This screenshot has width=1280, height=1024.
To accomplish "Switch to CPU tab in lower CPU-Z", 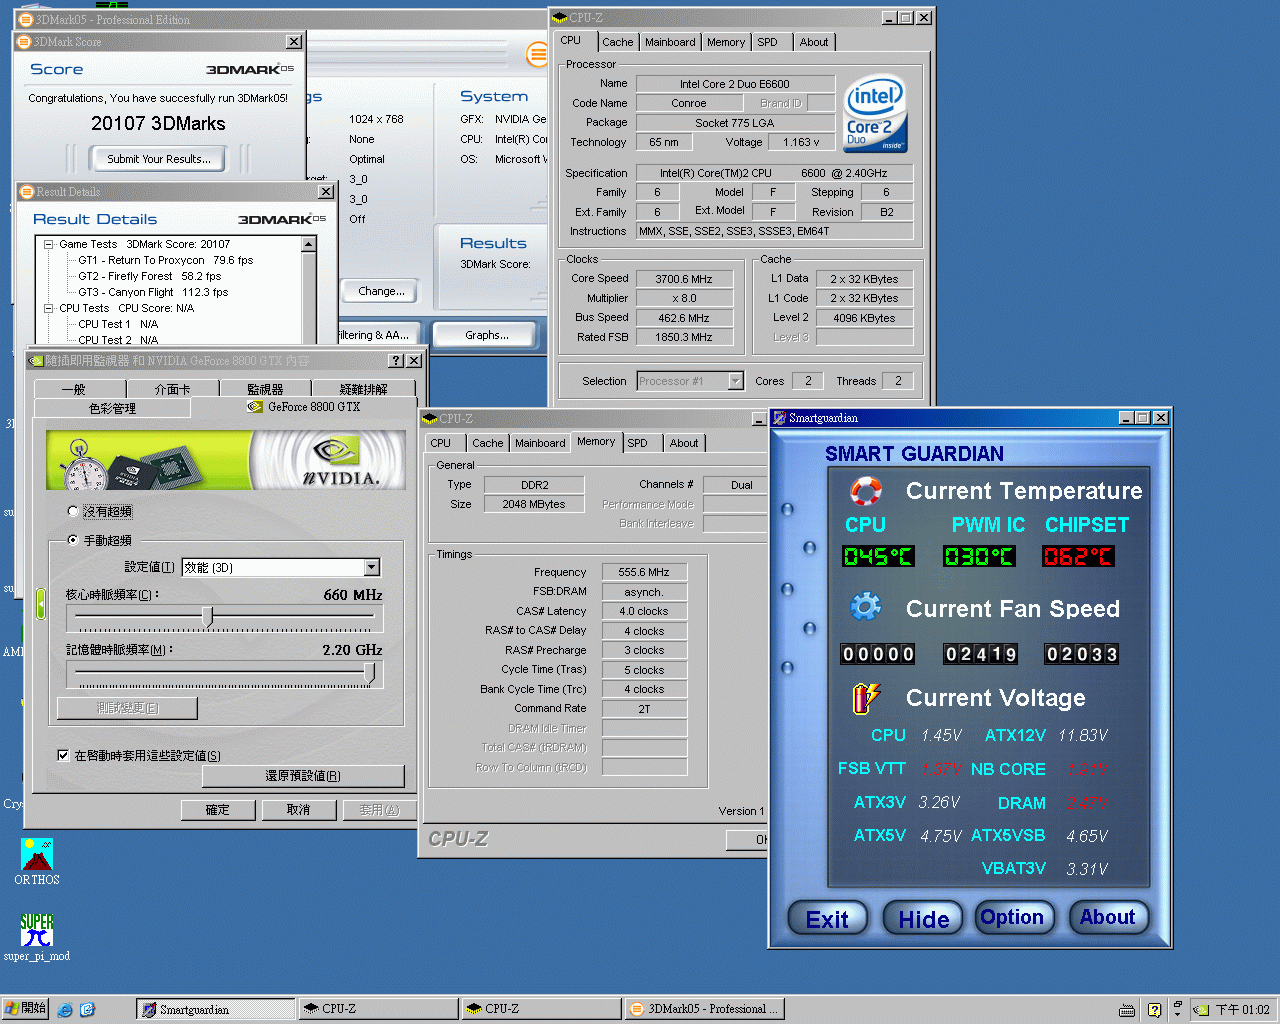I will (x=441, y=443).
